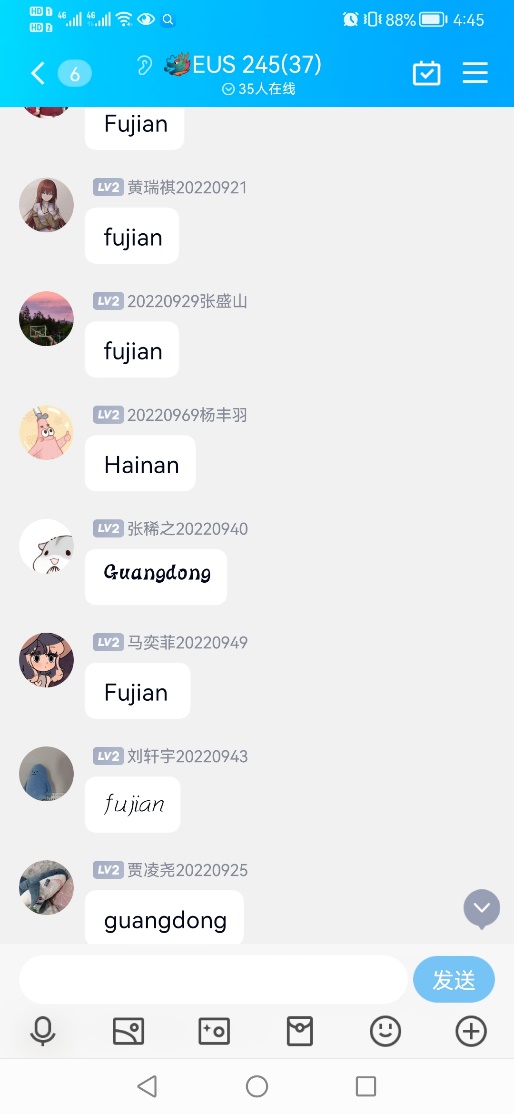The height and width of the screenshot is (1114, 514).
Task: View avatar of 张稀之20220940
Action: [46, 546]
